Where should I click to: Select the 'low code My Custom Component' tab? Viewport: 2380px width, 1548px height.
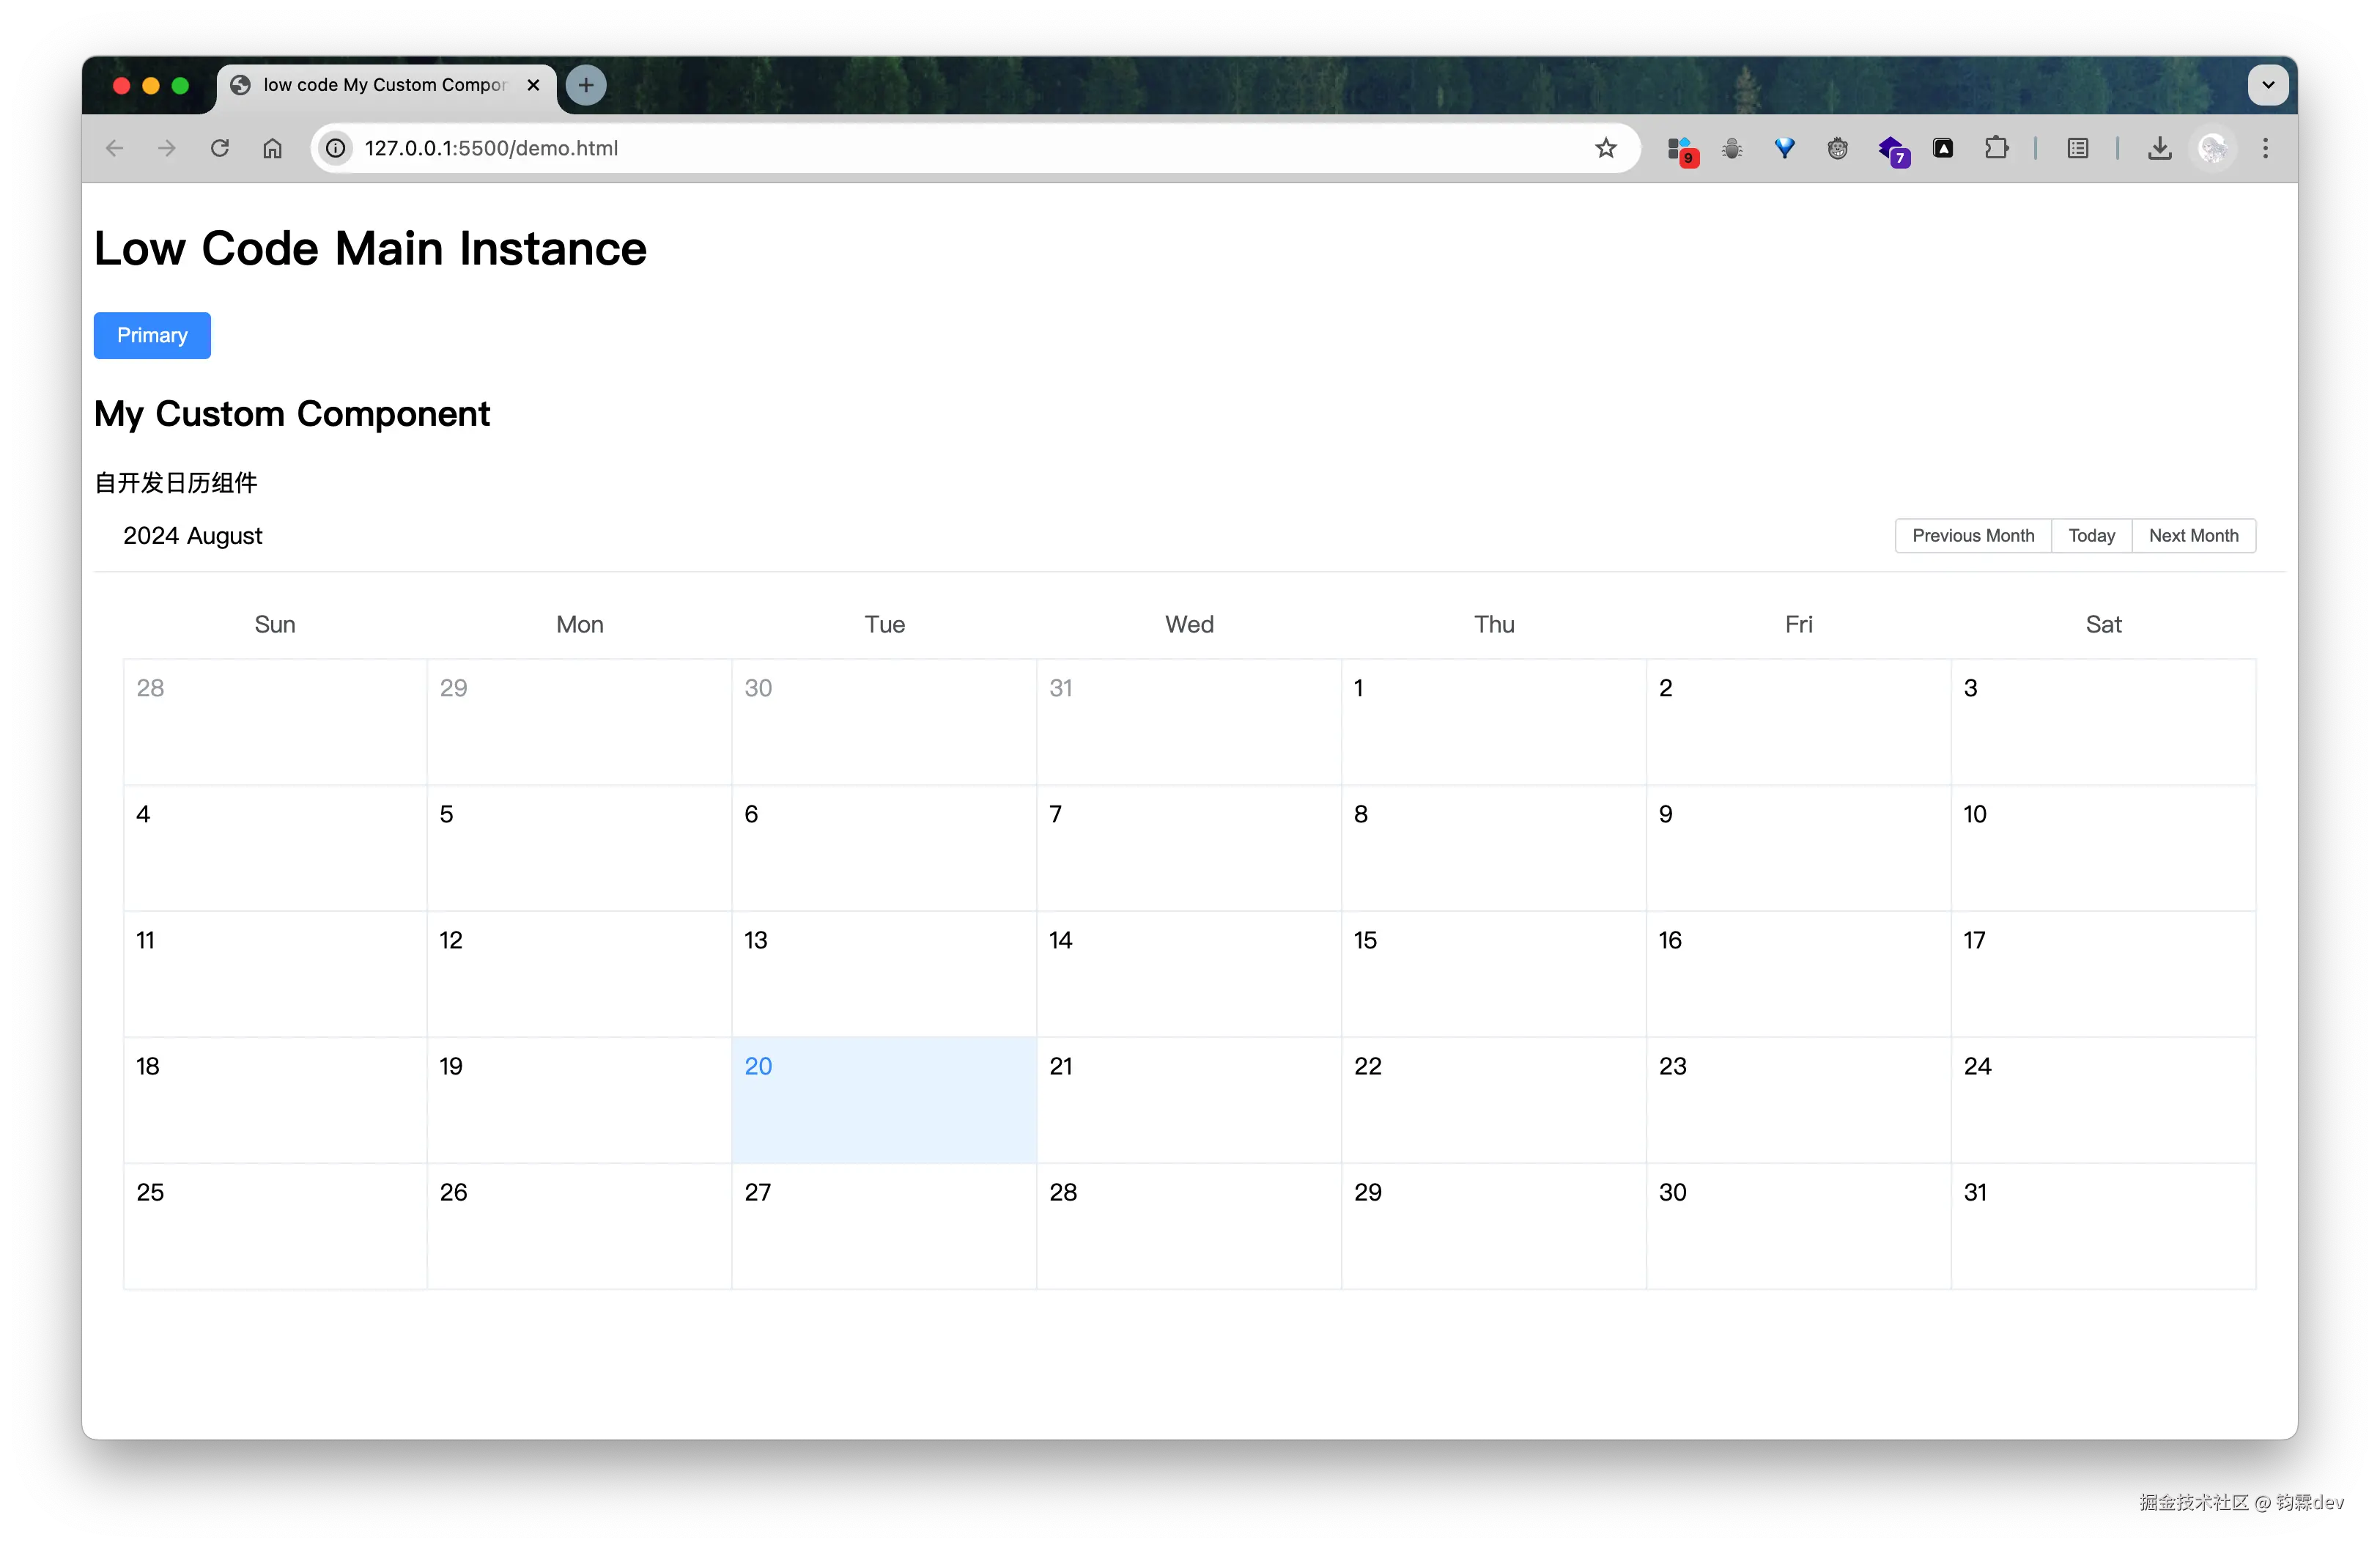384,85
